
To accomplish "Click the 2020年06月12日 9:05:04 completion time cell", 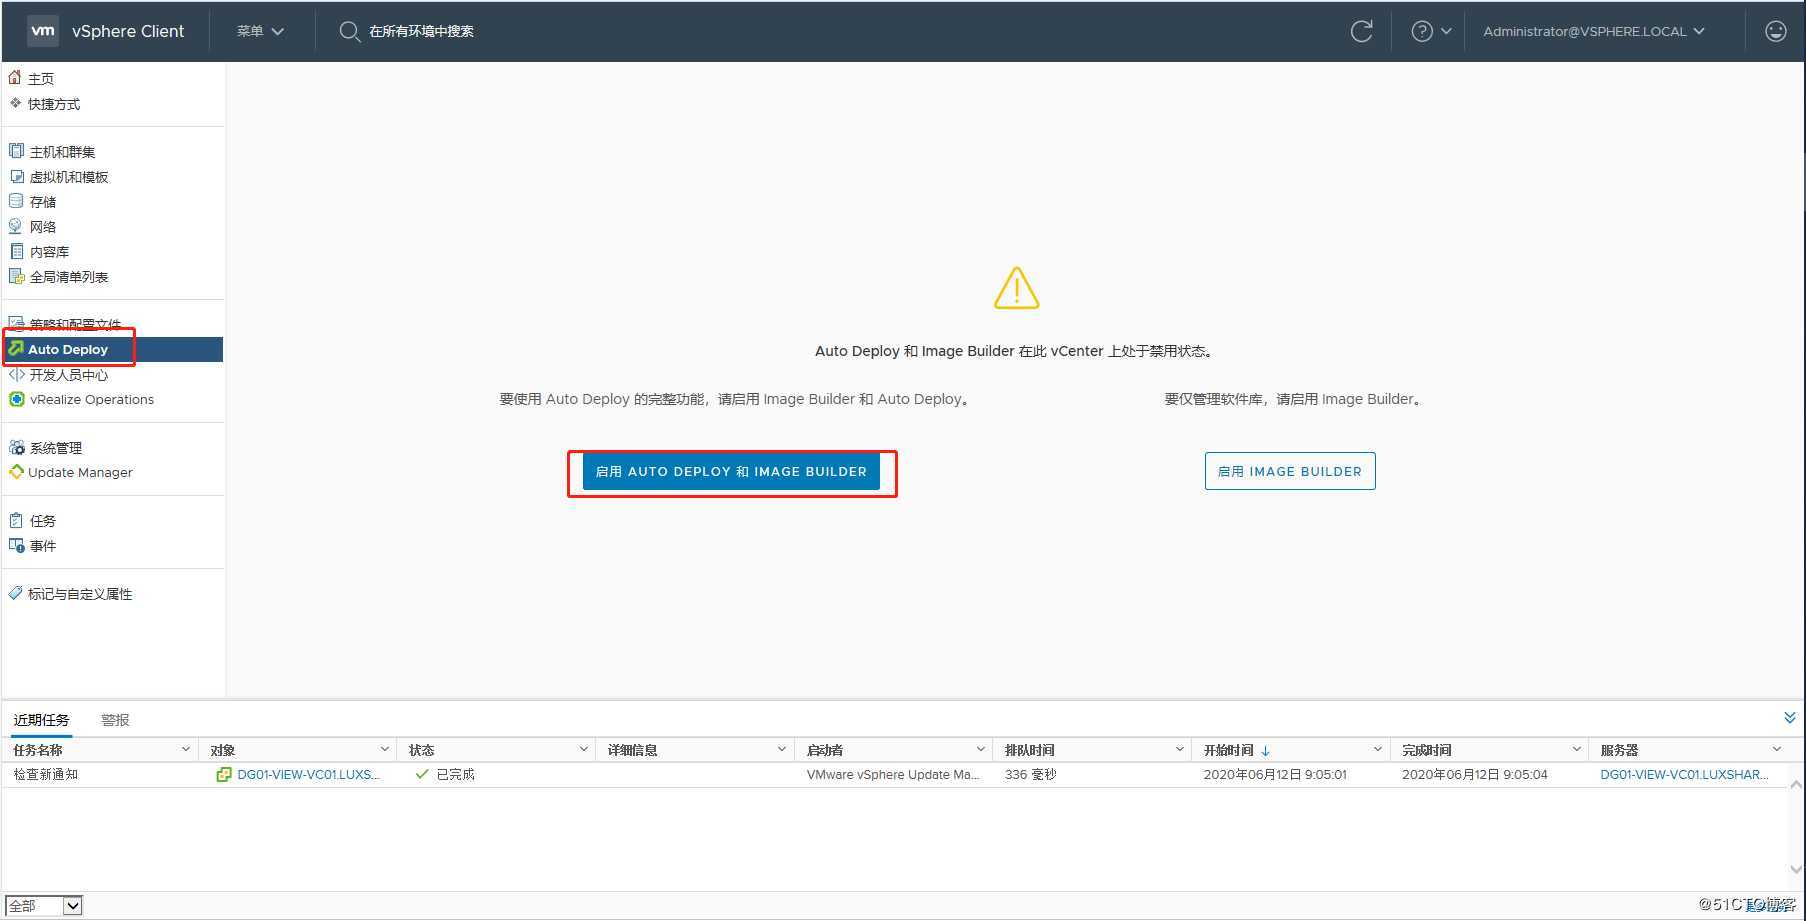I will (1475, 774).
